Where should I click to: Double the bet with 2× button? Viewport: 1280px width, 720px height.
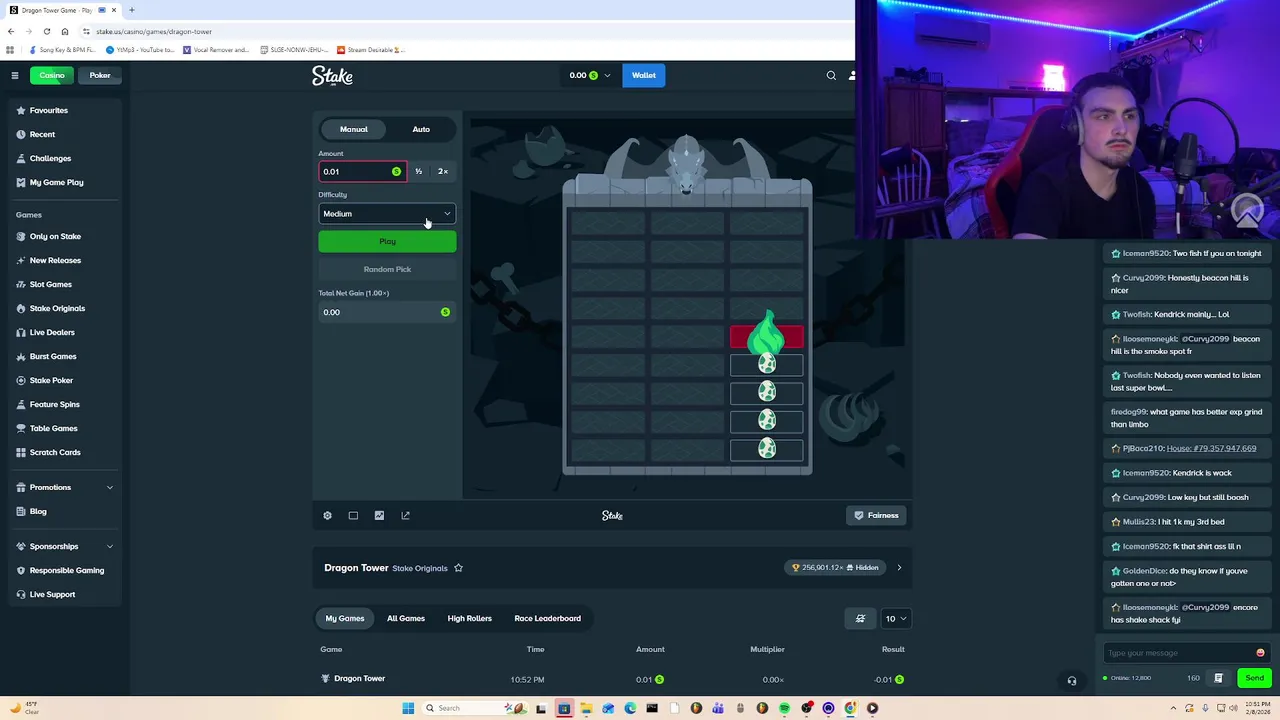tap(443, 171)
